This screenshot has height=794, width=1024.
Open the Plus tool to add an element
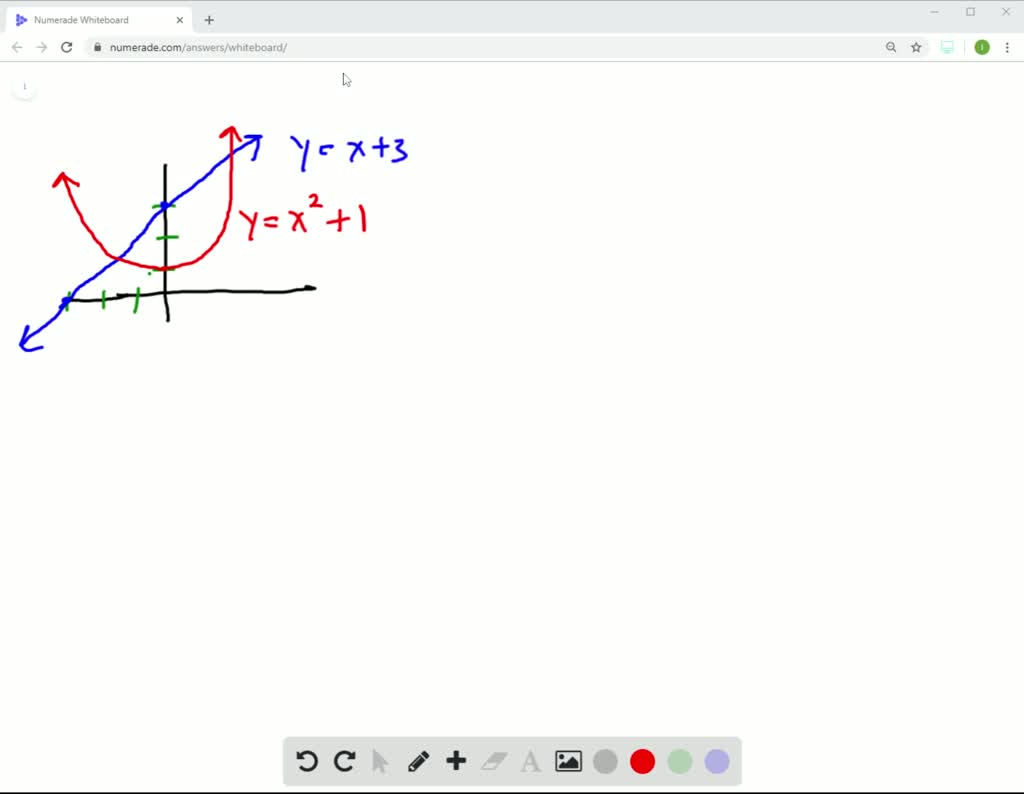[455, 761]
